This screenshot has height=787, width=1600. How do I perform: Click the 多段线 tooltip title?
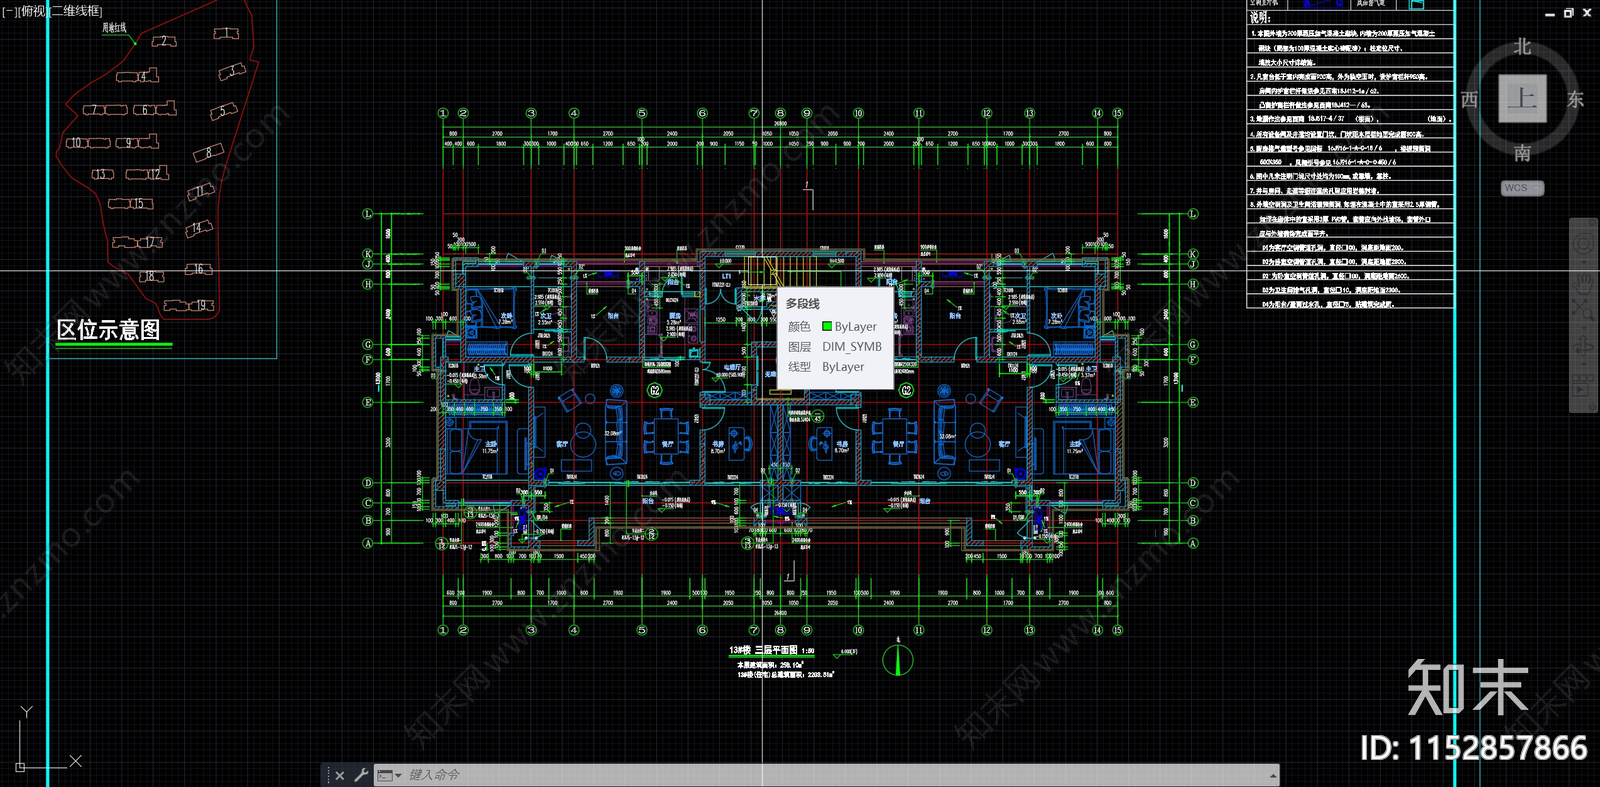pyautogui.click(x=802, y=304)
